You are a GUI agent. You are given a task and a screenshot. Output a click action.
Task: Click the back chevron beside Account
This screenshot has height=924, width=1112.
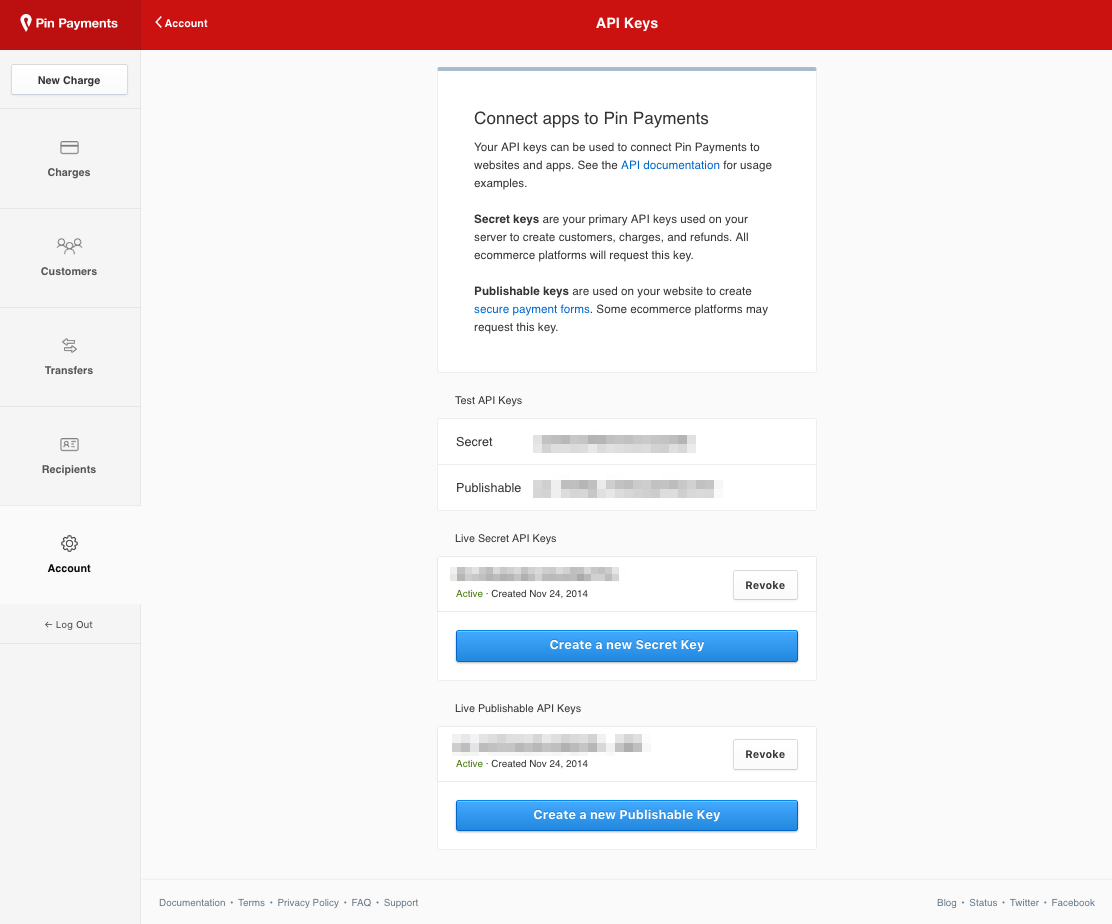(x=159, y=23)
